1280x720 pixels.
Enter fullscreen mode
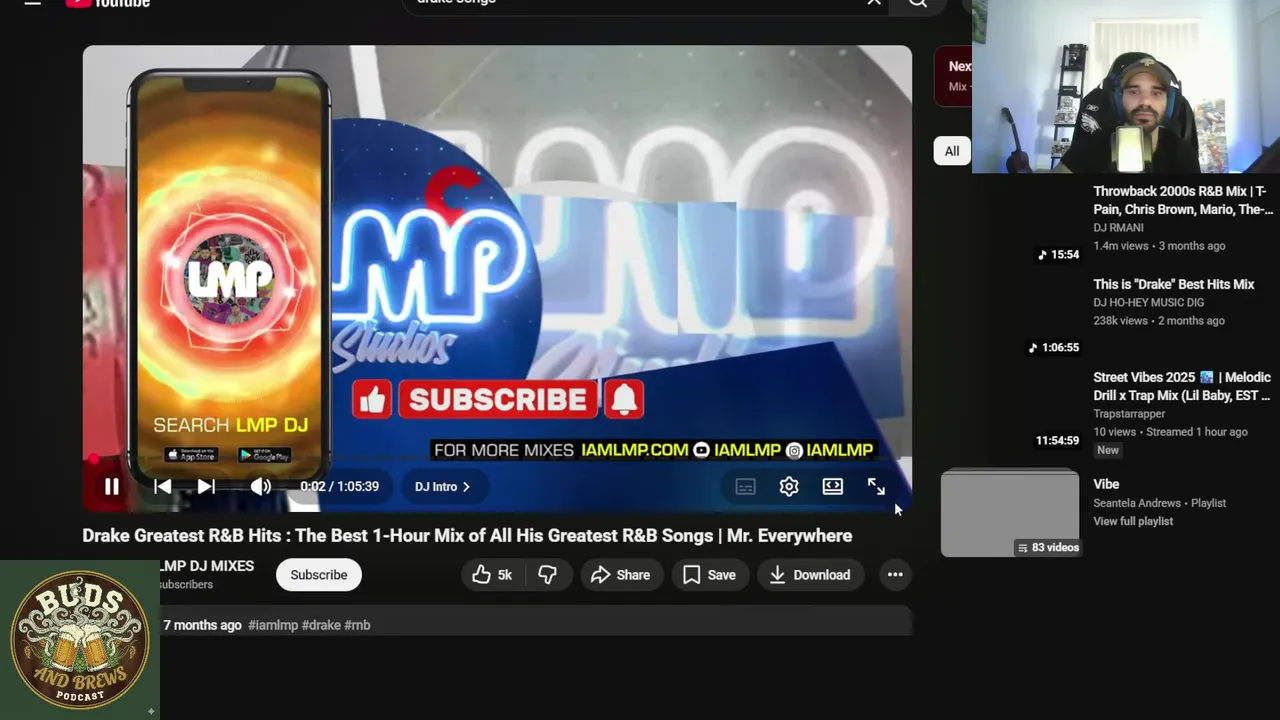coord(876,487)
